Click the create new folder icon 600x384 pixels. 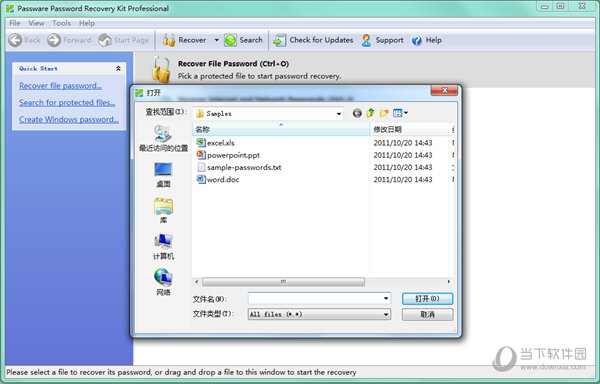(x=384, y=113)
